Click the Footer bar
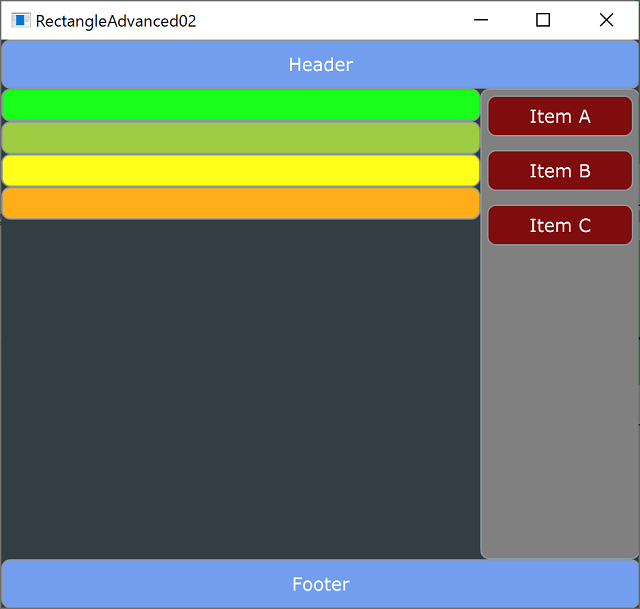The width and height of the screenshot is (640, 609). coord(320,584)
